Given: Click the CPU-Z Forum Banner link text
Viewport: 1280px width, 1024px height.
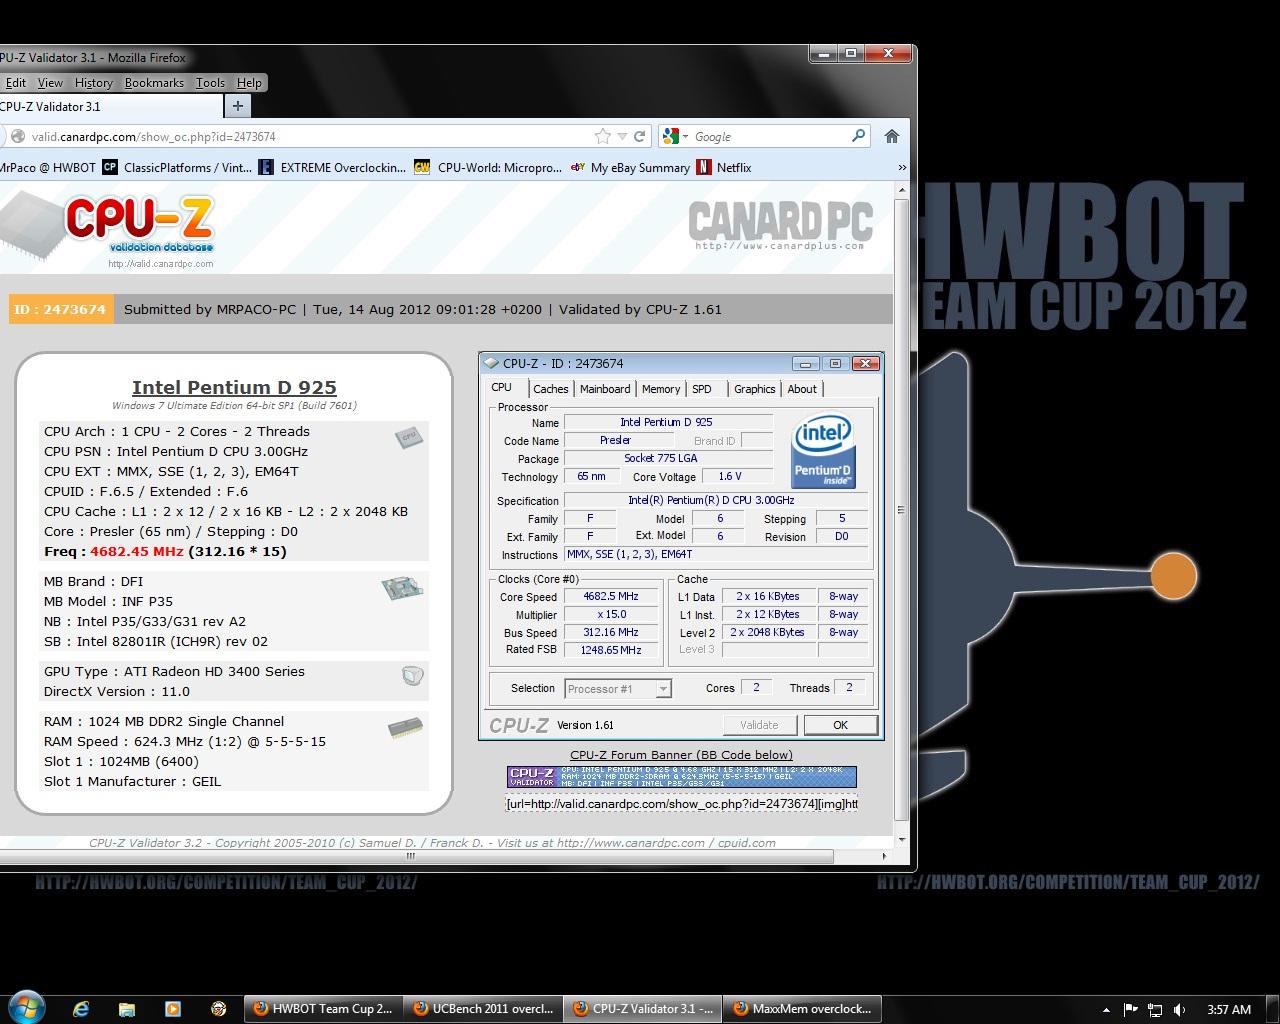Looking at the screenshot, I should (681, 755).
